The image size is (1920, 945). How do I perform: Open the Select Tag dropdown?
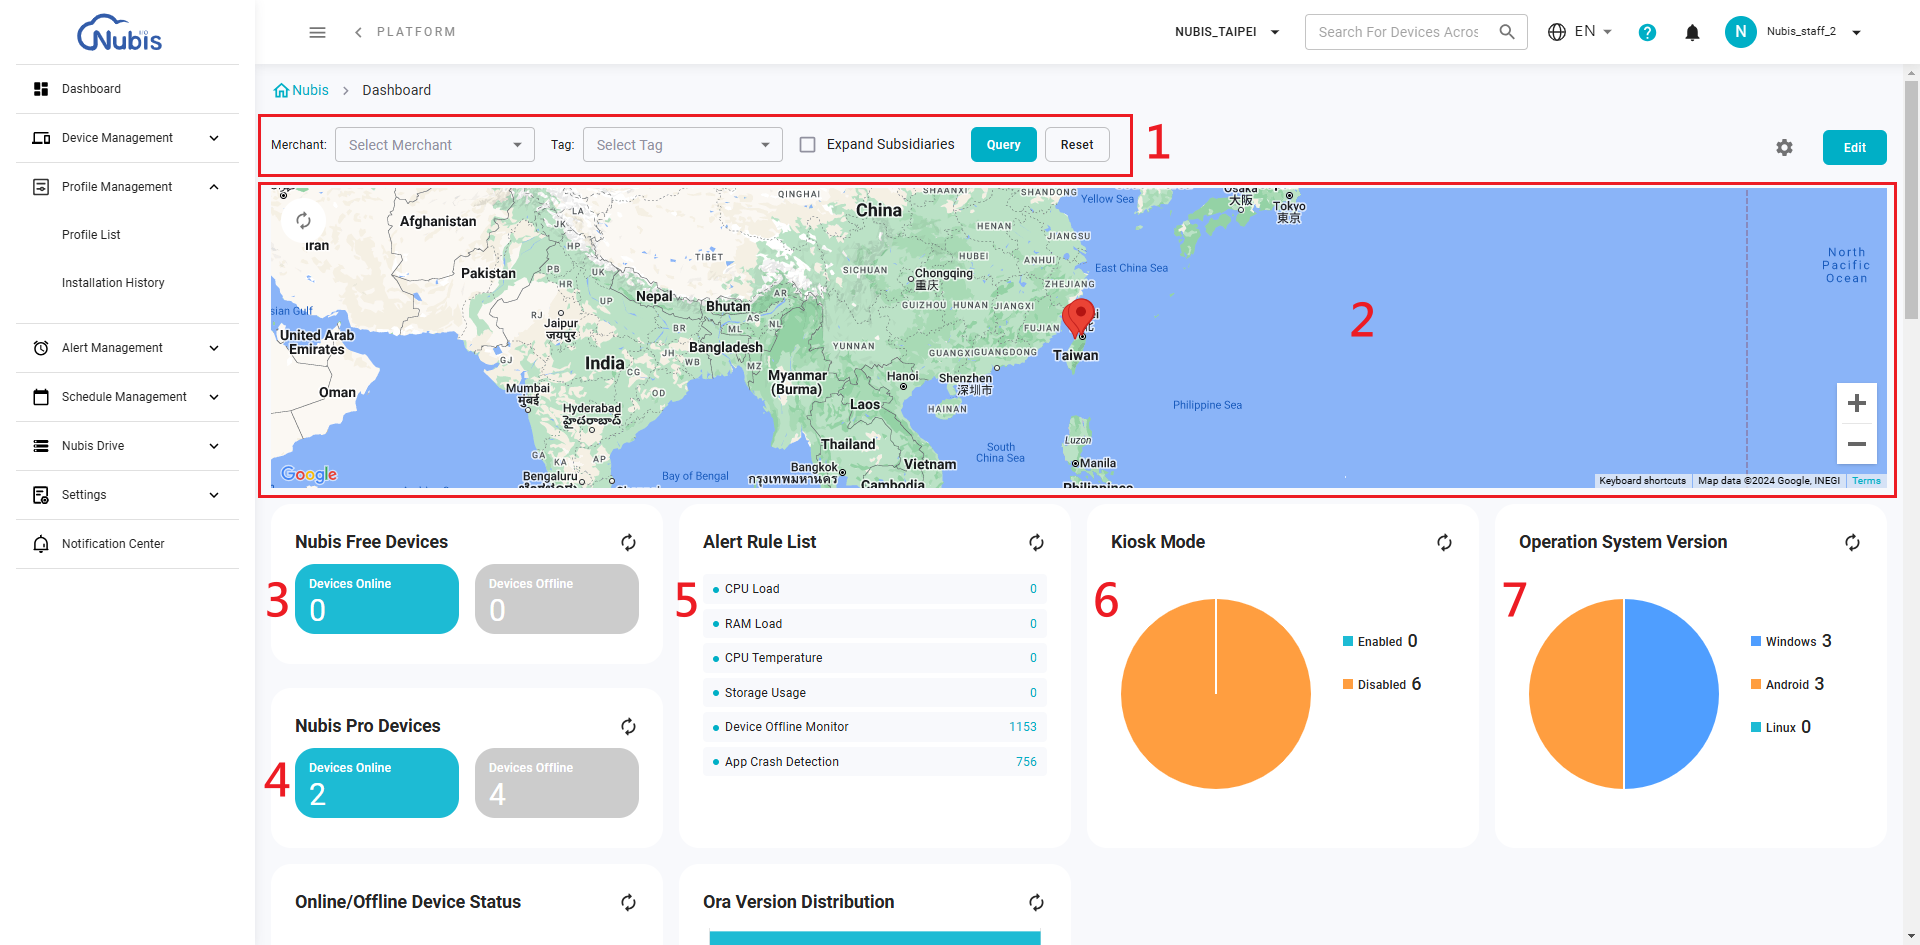point(683,145)
